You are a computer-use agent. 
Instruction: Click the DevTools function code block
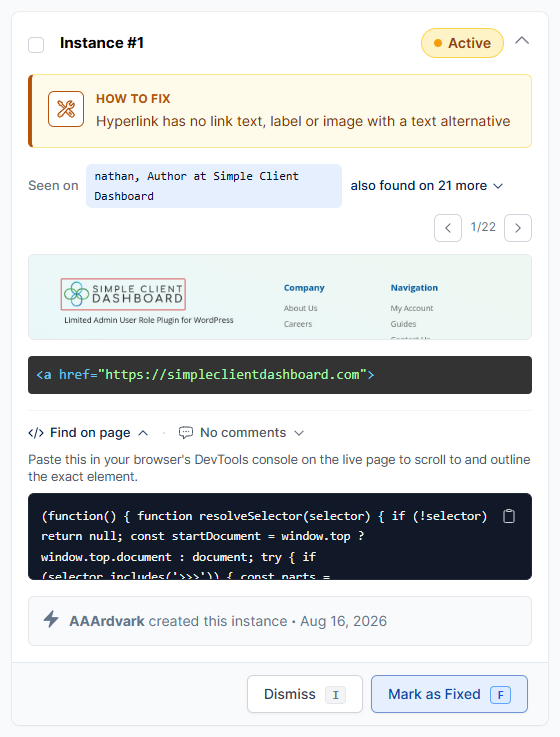pyautogui.click(x=280, y=536)
